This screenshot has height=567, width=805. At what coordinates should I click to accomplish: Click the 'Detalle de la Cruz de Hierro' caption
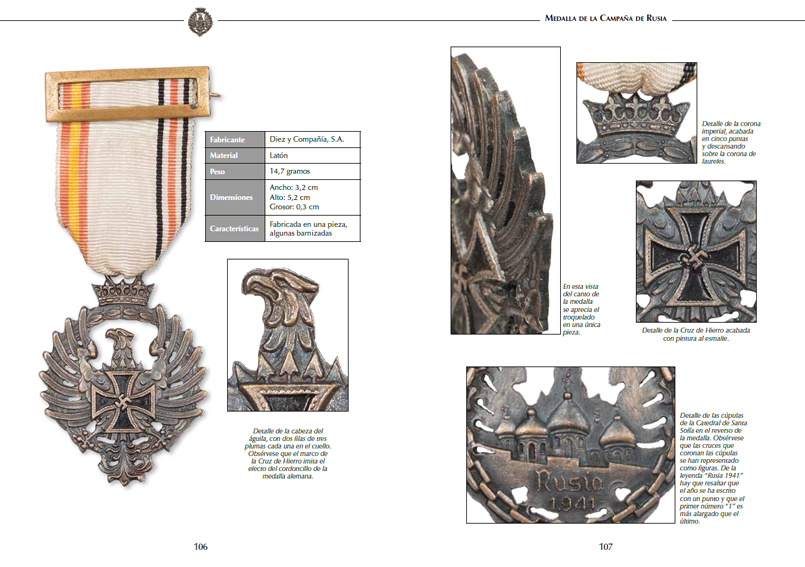click(696, 334)
